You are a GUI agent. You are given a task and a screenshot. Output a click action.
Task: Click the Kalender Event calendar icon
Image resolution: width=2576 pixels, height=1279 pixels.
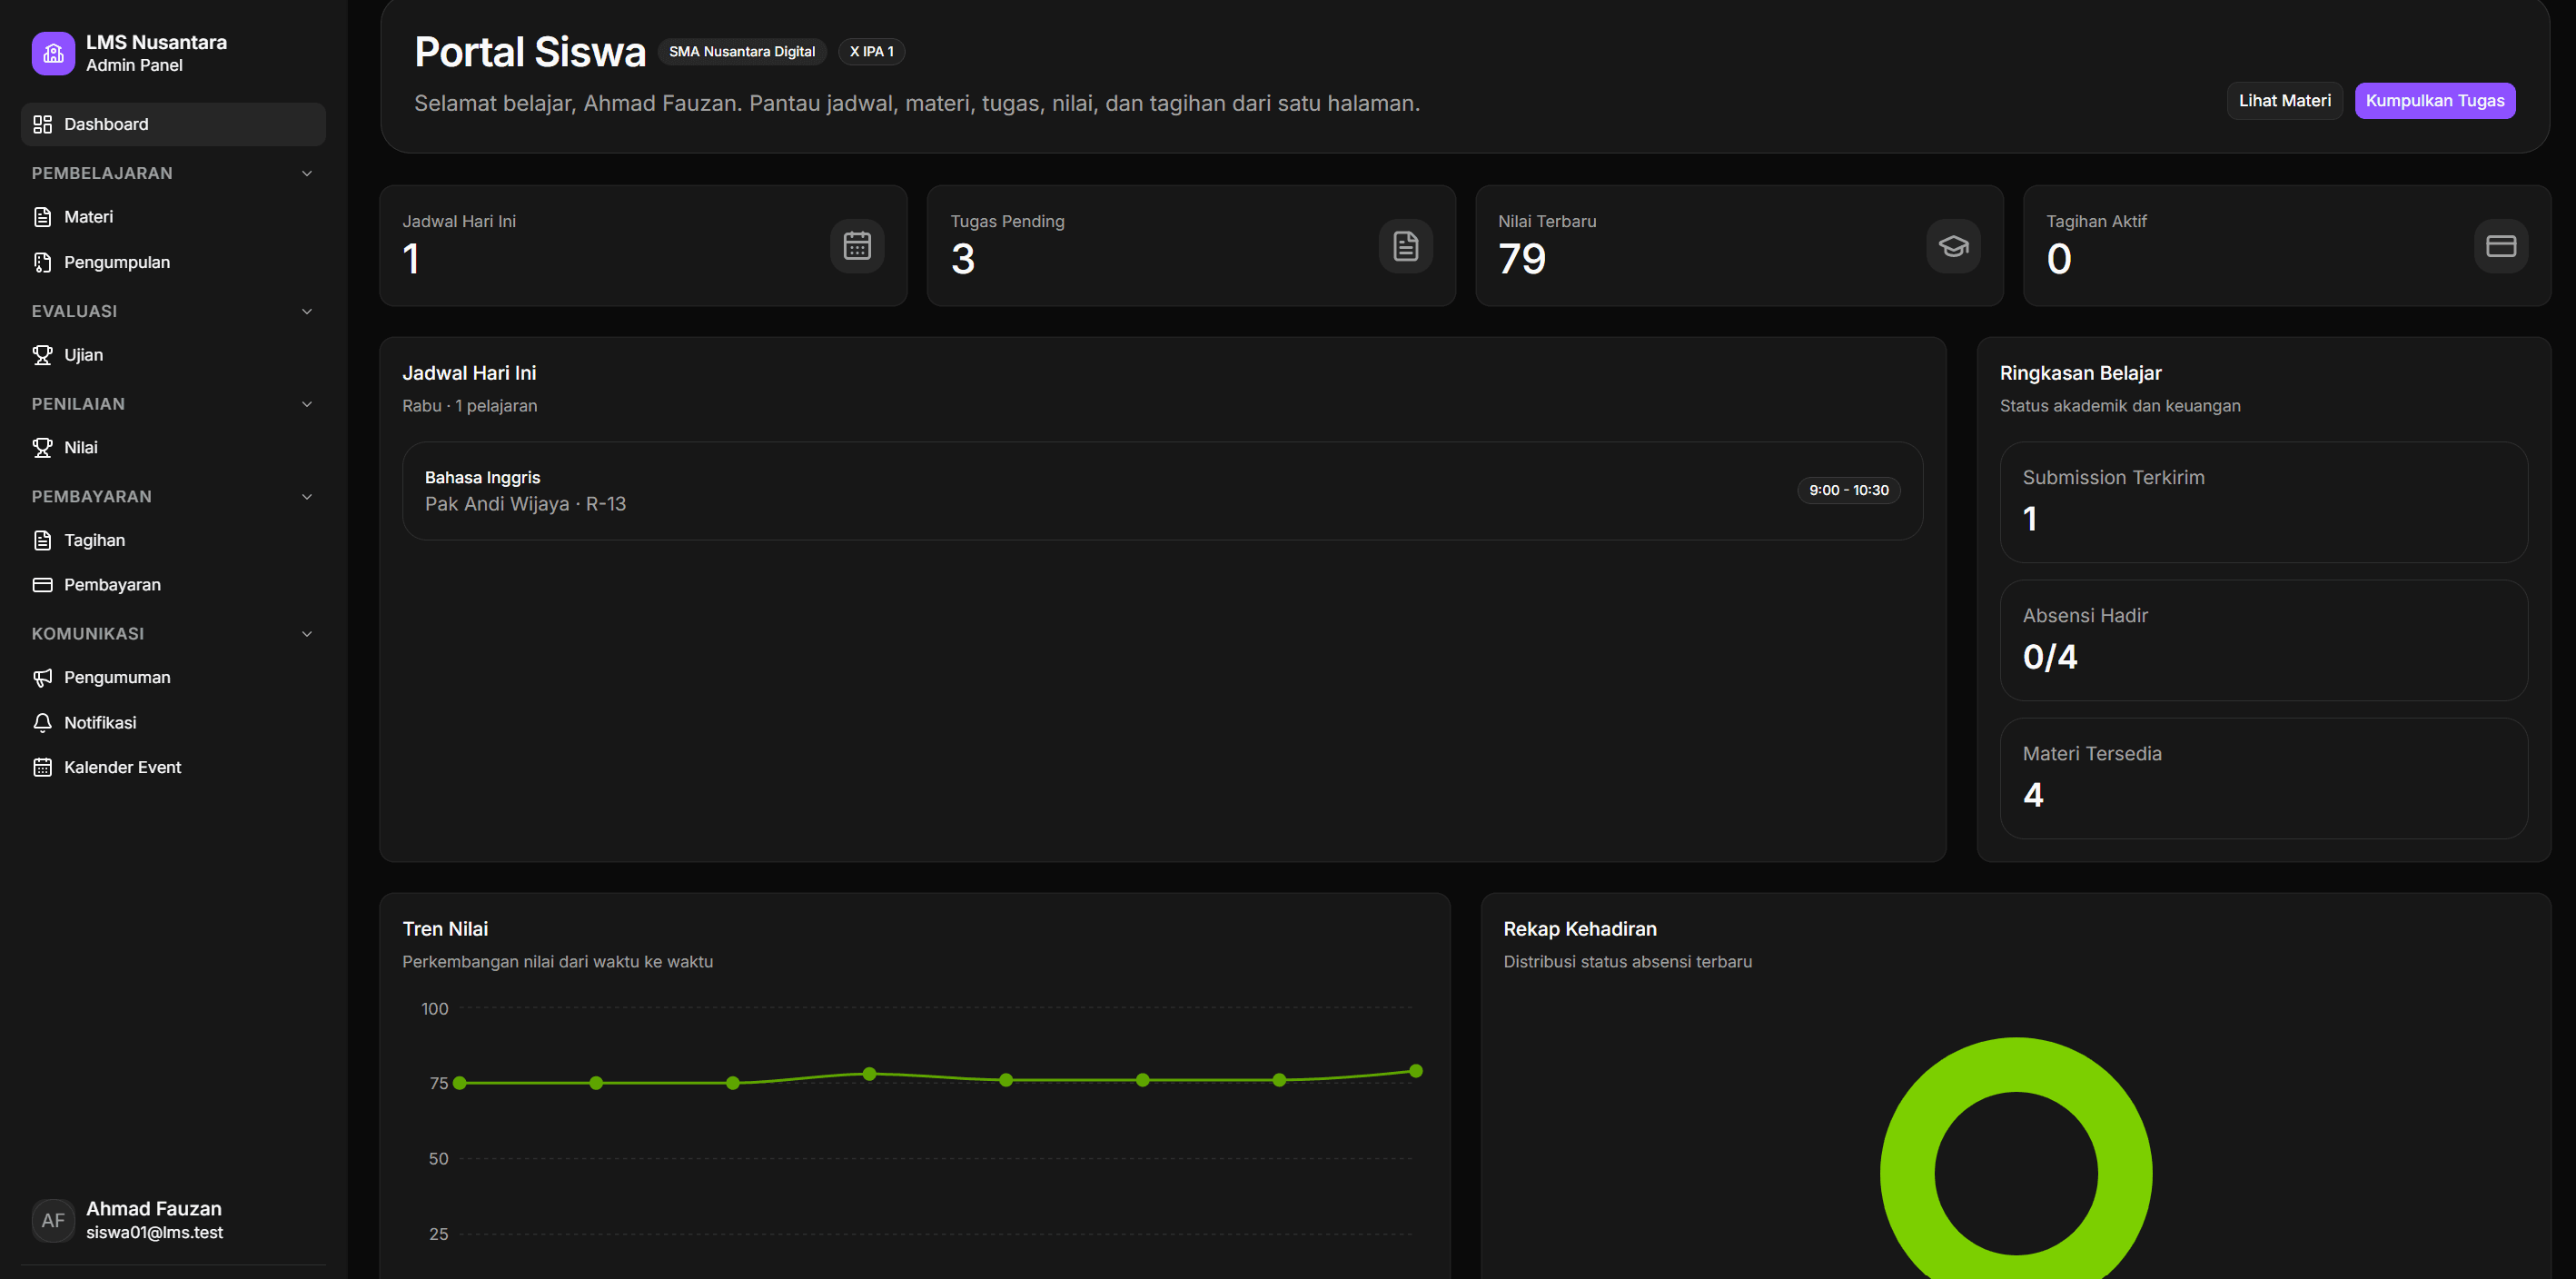42,767
